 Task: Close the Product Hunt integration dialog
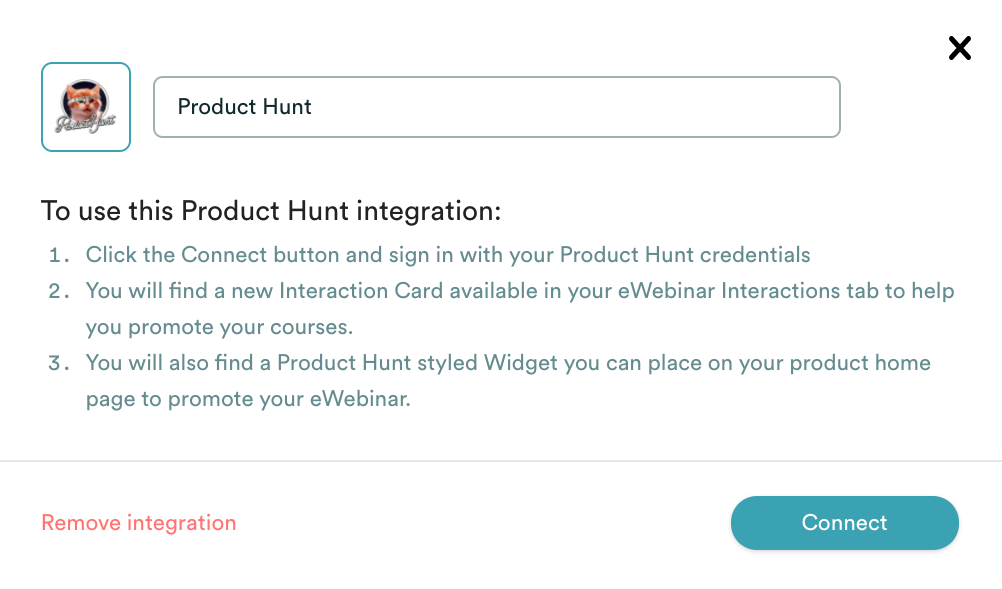[959, 48]
